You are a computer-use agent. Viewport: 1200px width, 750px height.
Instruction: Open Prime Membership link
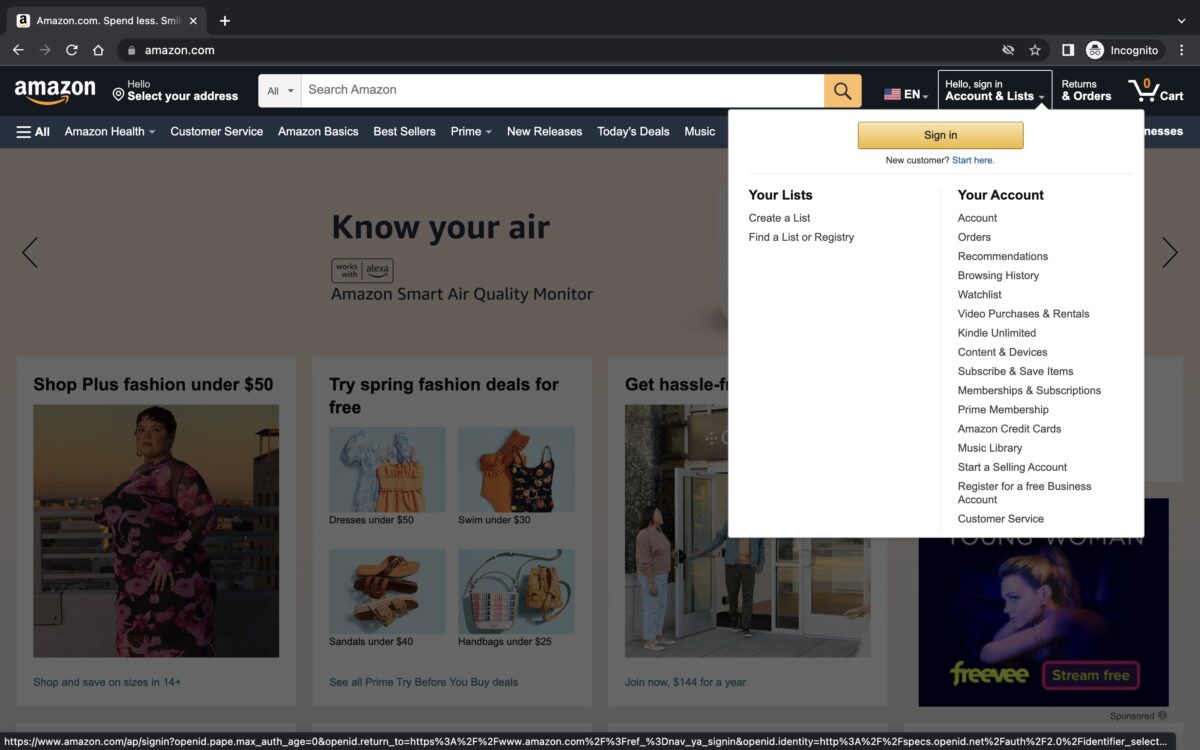click(1003, 409)
